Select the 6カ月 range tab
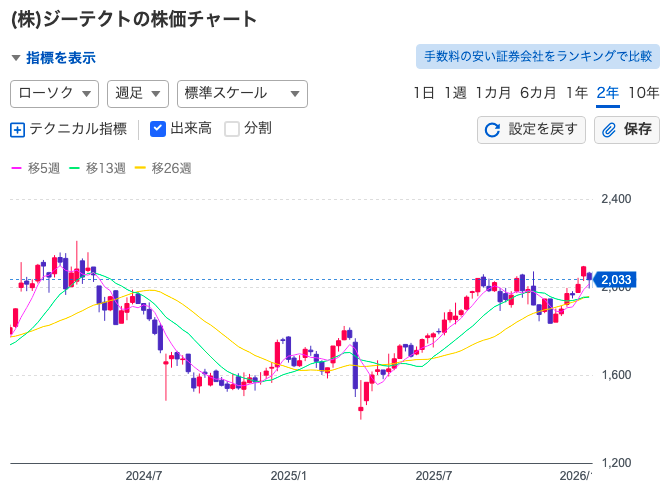Image resolution: width=672 pixels, height=489 pixels. coord(538,93)
